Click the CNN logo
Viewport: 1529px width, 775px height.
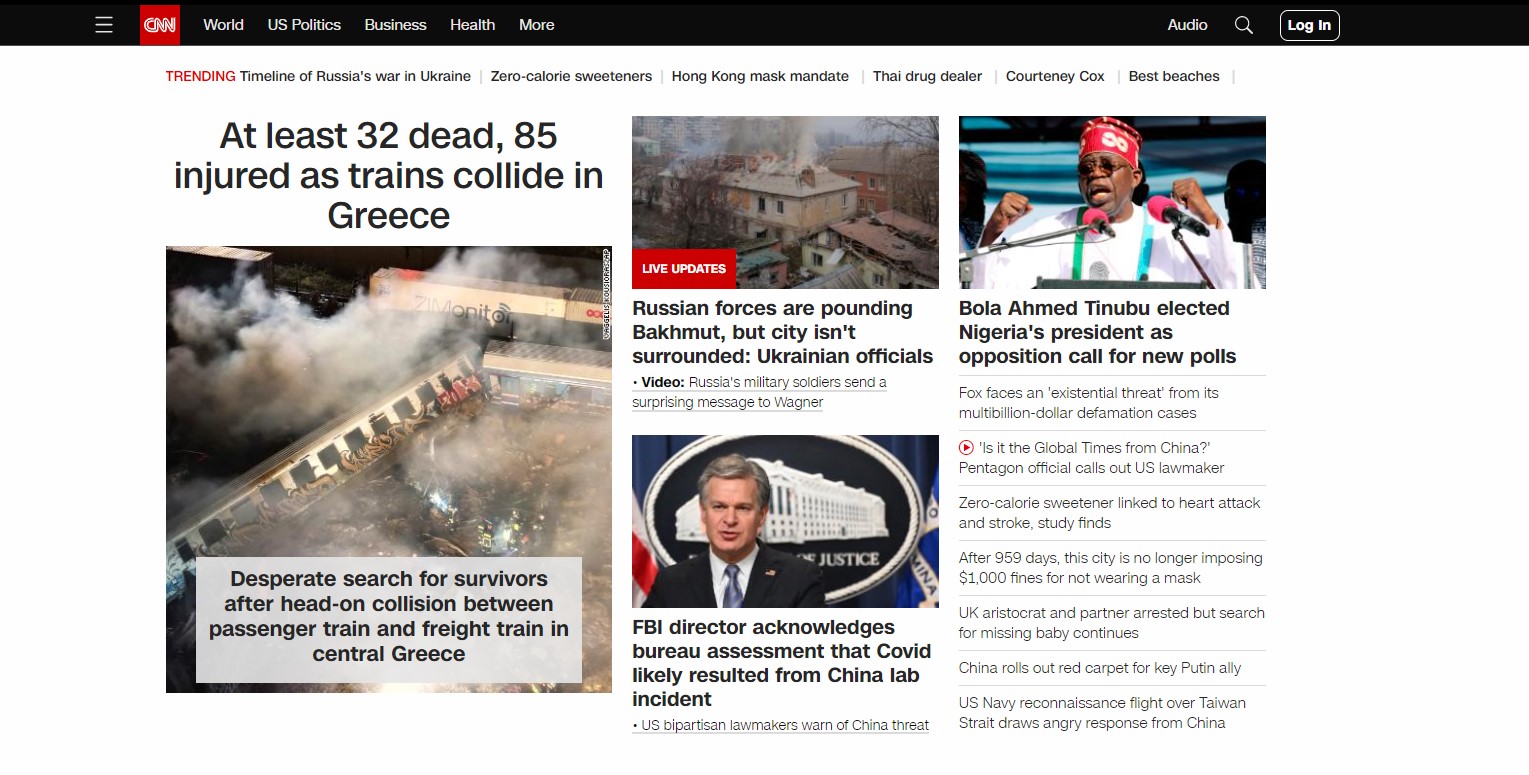[x=159, y=25]
